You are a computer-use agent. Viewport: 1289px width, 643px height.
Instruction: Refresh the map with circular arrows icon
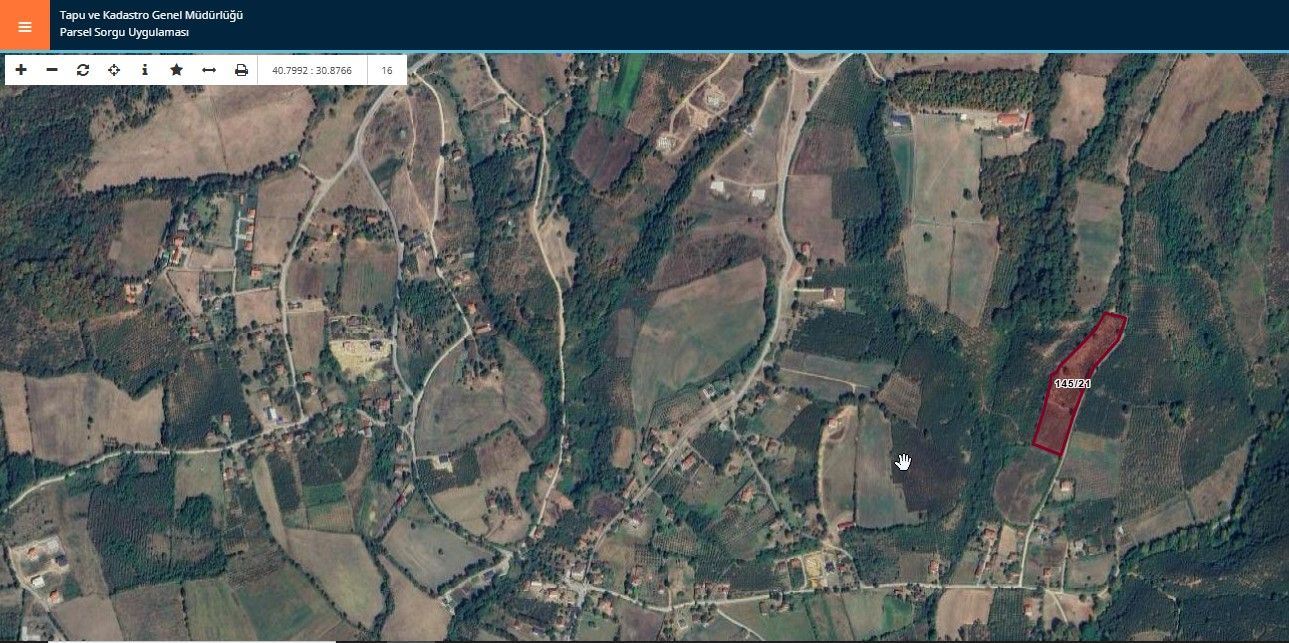[83, 70]
